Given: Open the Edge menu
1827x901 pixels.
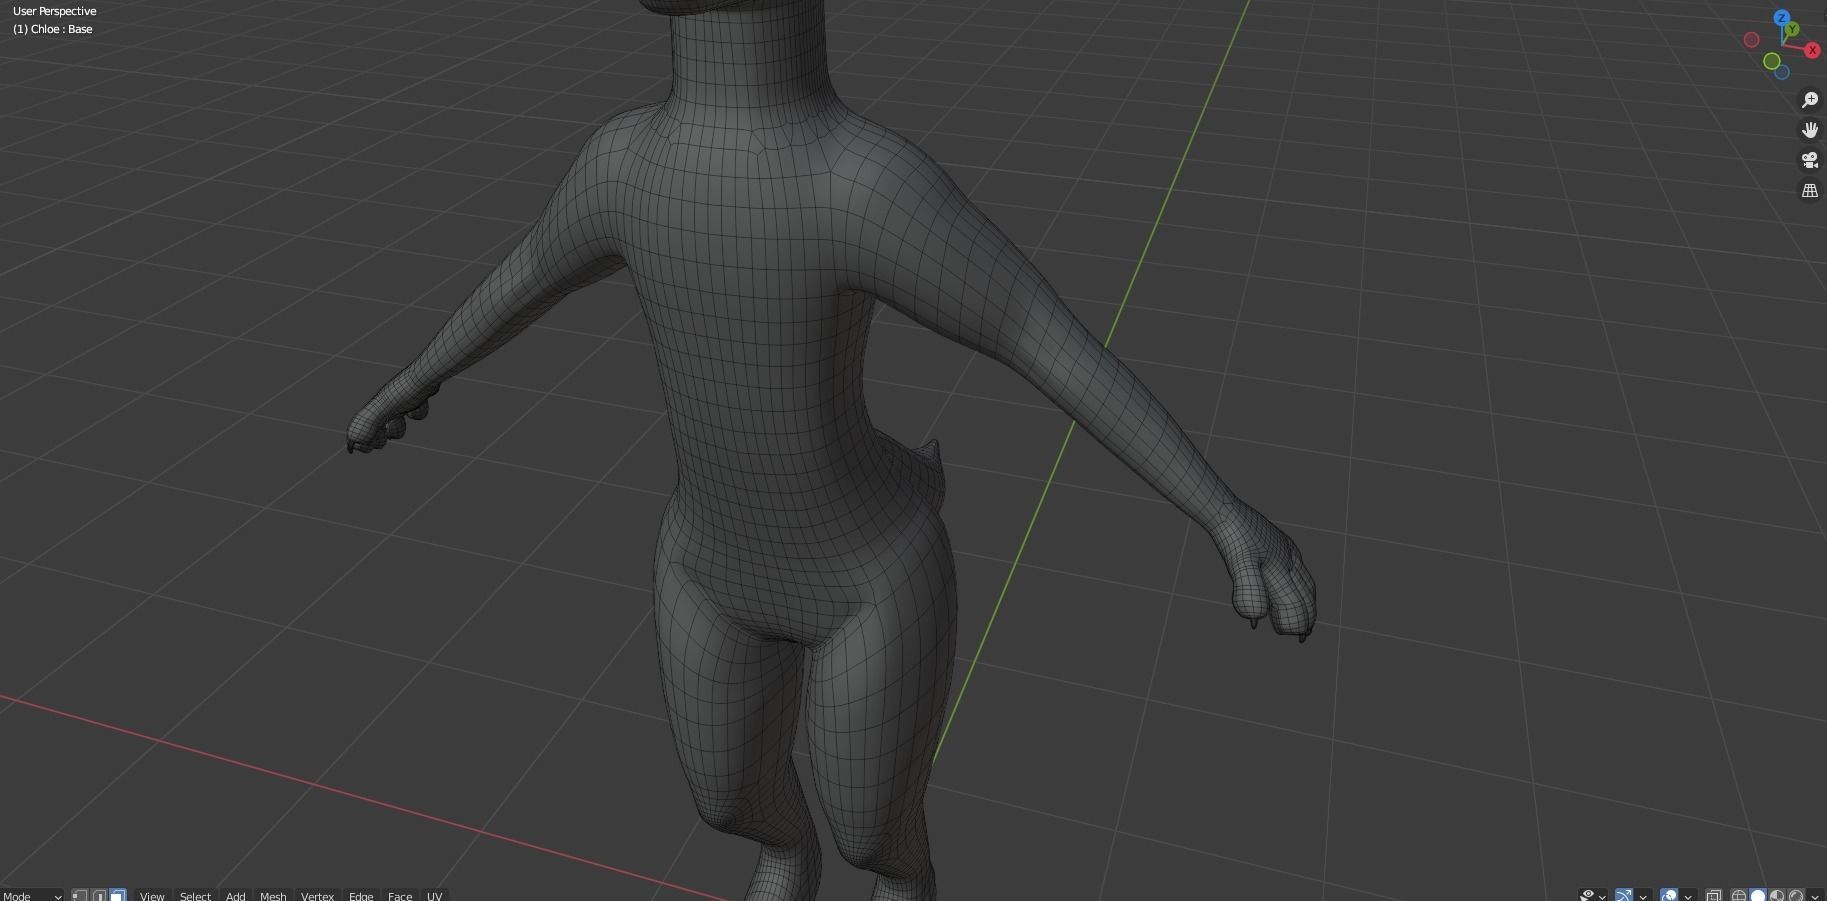Looking at the screenshot, I should tap(361, 895).
